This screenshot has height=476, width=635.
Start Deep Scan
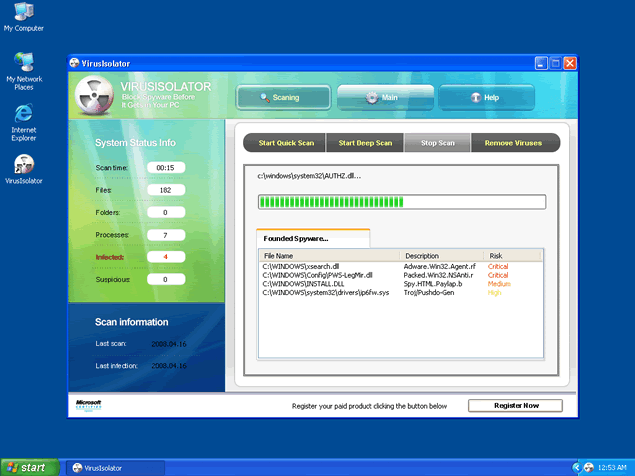tap(364, 143)
